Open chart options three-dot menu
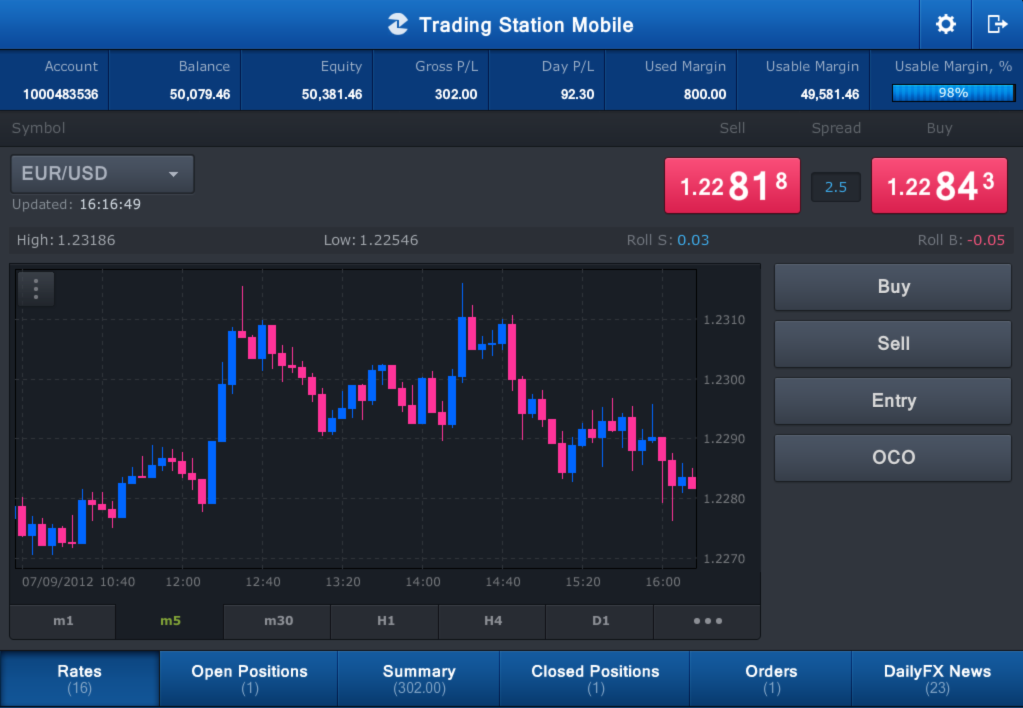Screen dimensions: 1023x708 point(36,288)
